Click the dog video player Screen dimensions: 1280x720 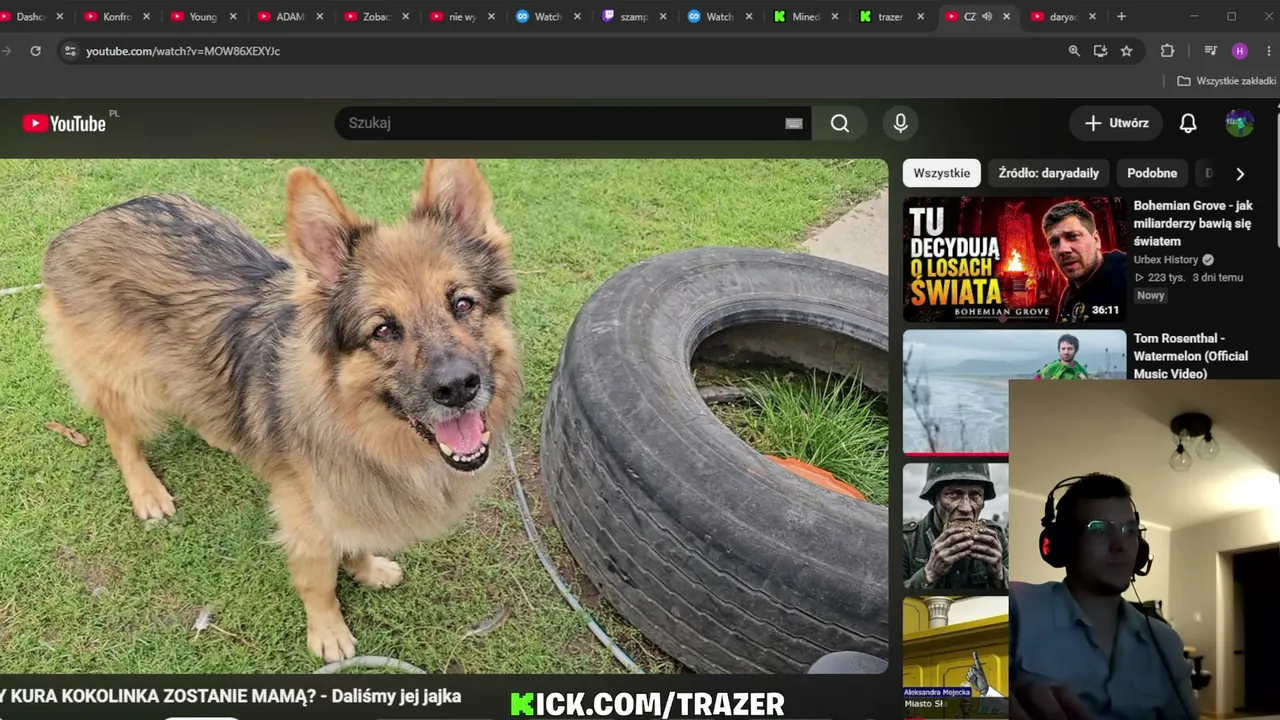pyautogui.click(x=444, y=416)
